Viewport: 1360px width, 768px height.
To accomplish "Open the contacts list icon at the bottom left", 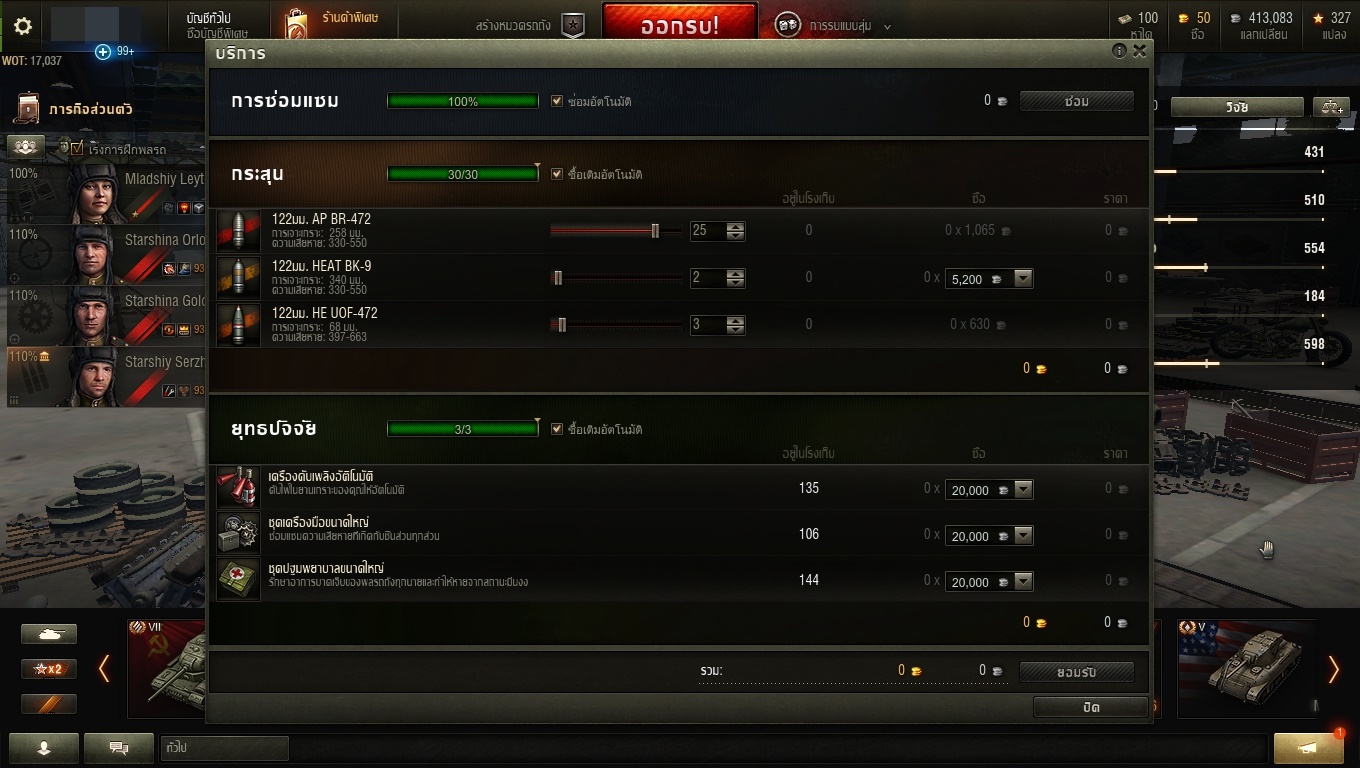I will tap(43, 747).
